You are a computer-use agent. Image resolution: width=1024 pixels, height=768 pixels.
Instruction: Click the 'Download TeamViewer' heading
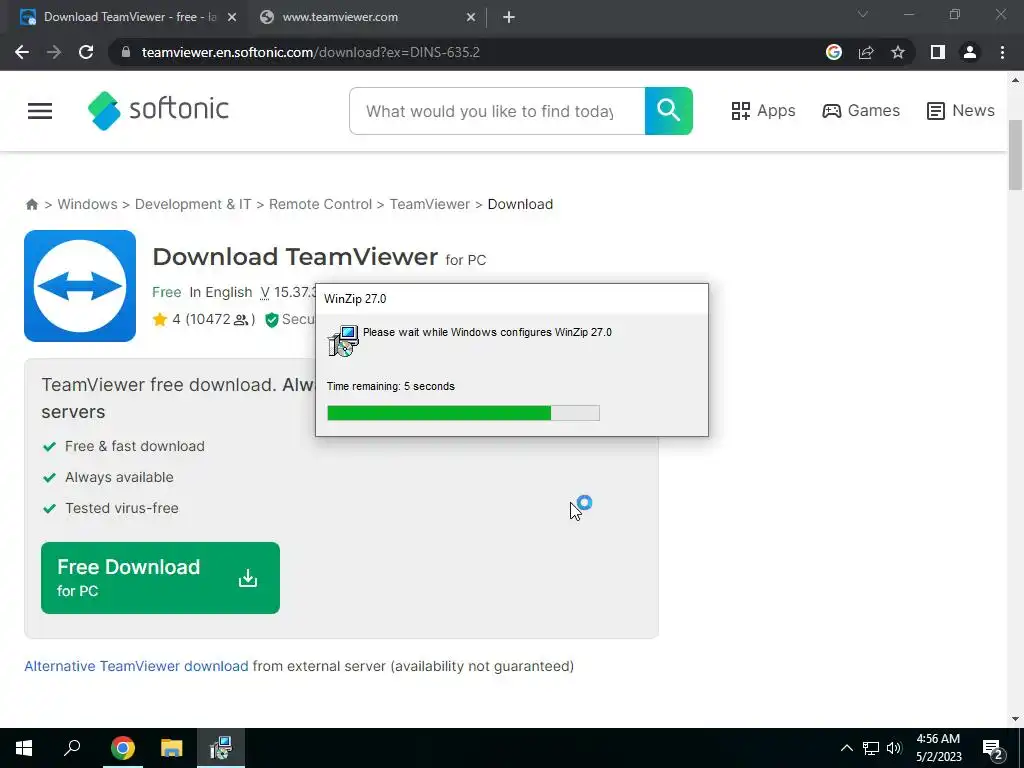(295, 257)
